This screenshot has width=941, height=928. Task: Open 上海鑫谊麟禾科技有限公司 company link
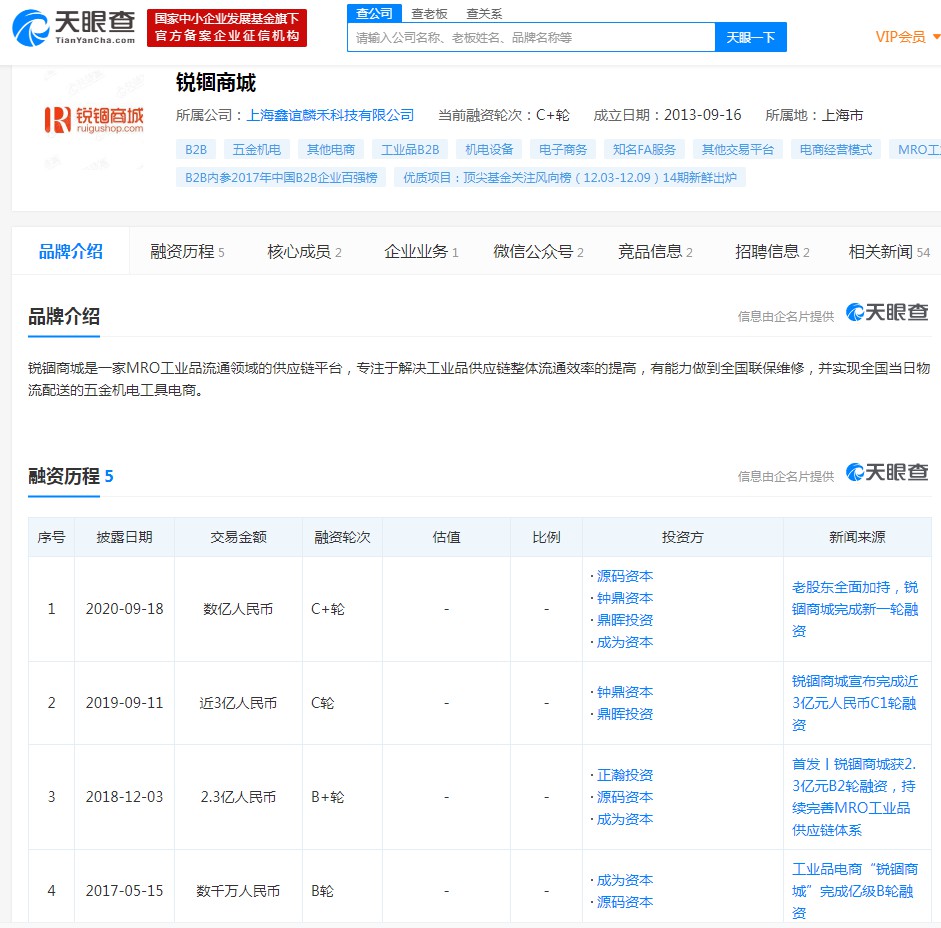[x=330, y=115]
